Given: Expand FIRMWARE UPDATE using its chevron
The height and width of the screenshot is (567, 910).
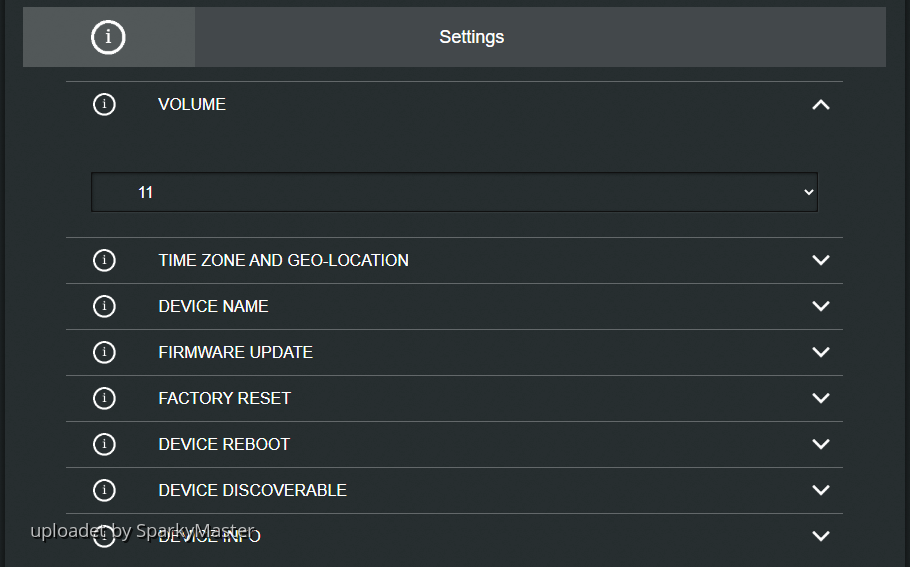Looking at the screenshot, I should tap(821, 352).
